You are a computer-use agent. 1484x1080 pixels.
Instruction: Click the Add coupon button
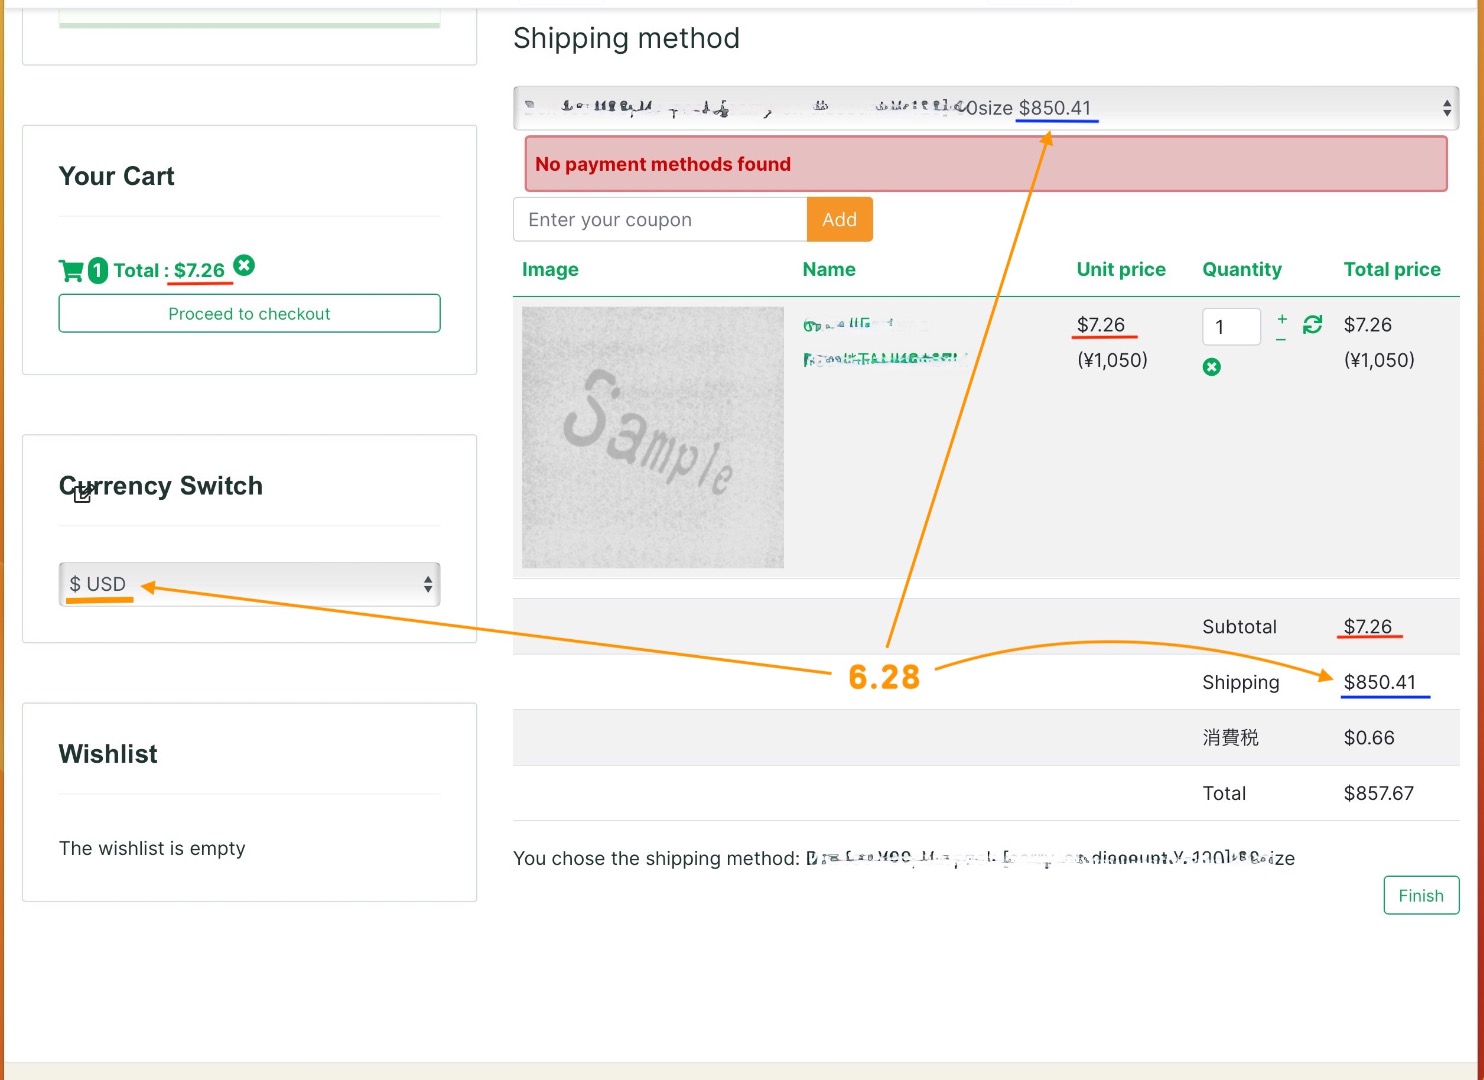pyautogui.click(x=839, y=220)
